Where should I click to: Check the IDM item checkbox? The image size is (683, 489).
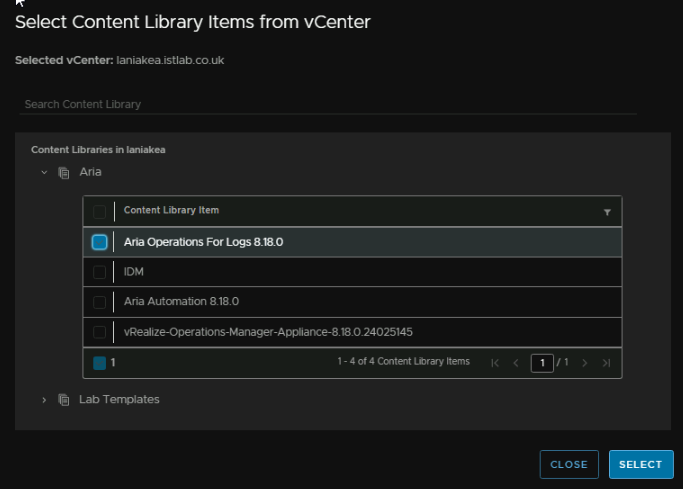99,272
